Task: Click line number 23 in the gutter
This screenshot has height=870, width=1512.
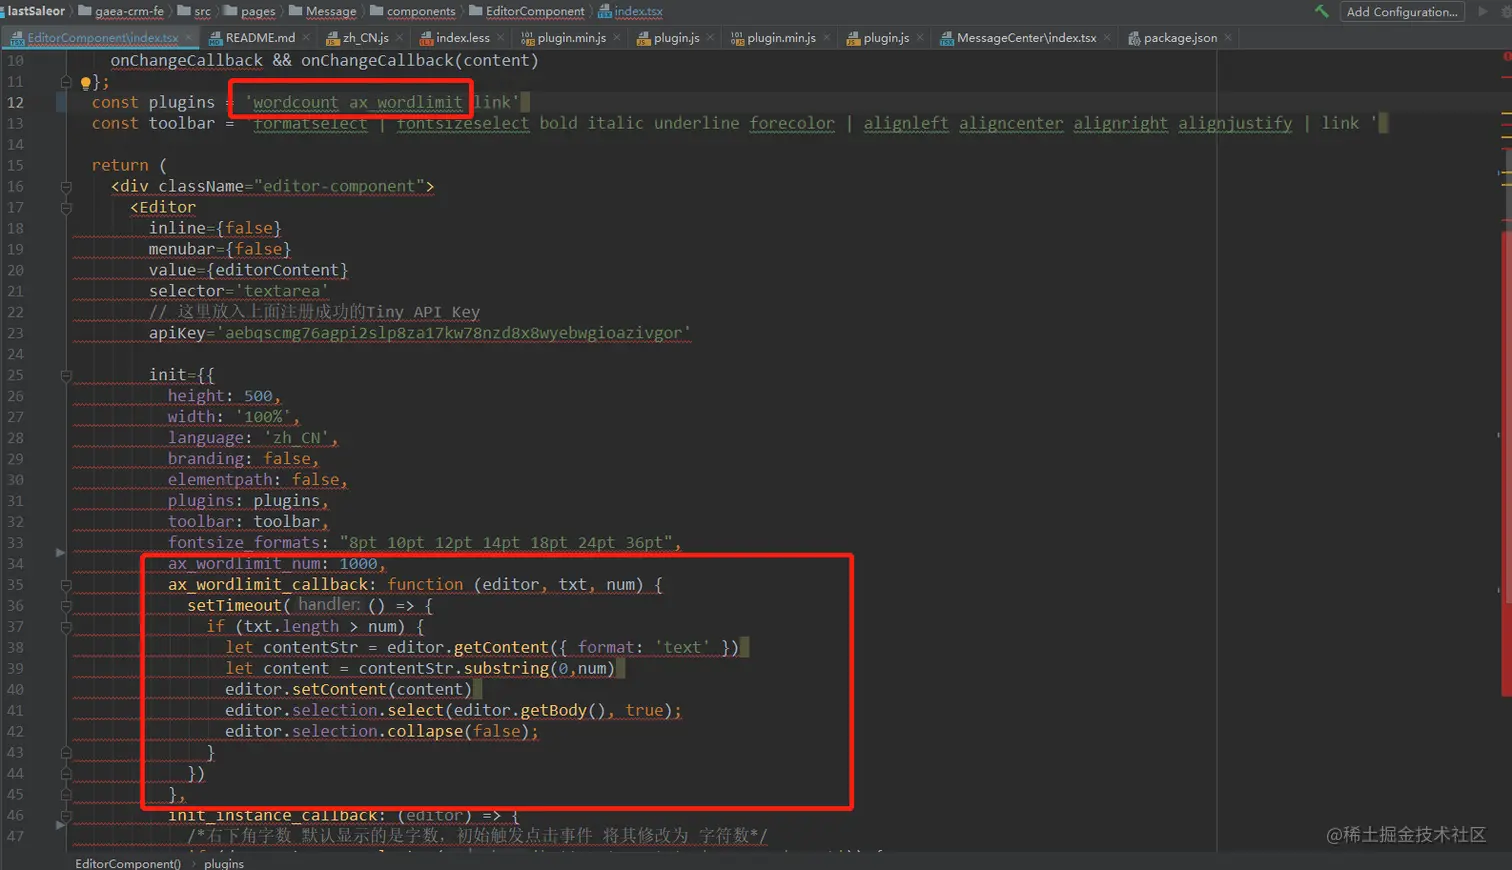Action: click(15, 333)
